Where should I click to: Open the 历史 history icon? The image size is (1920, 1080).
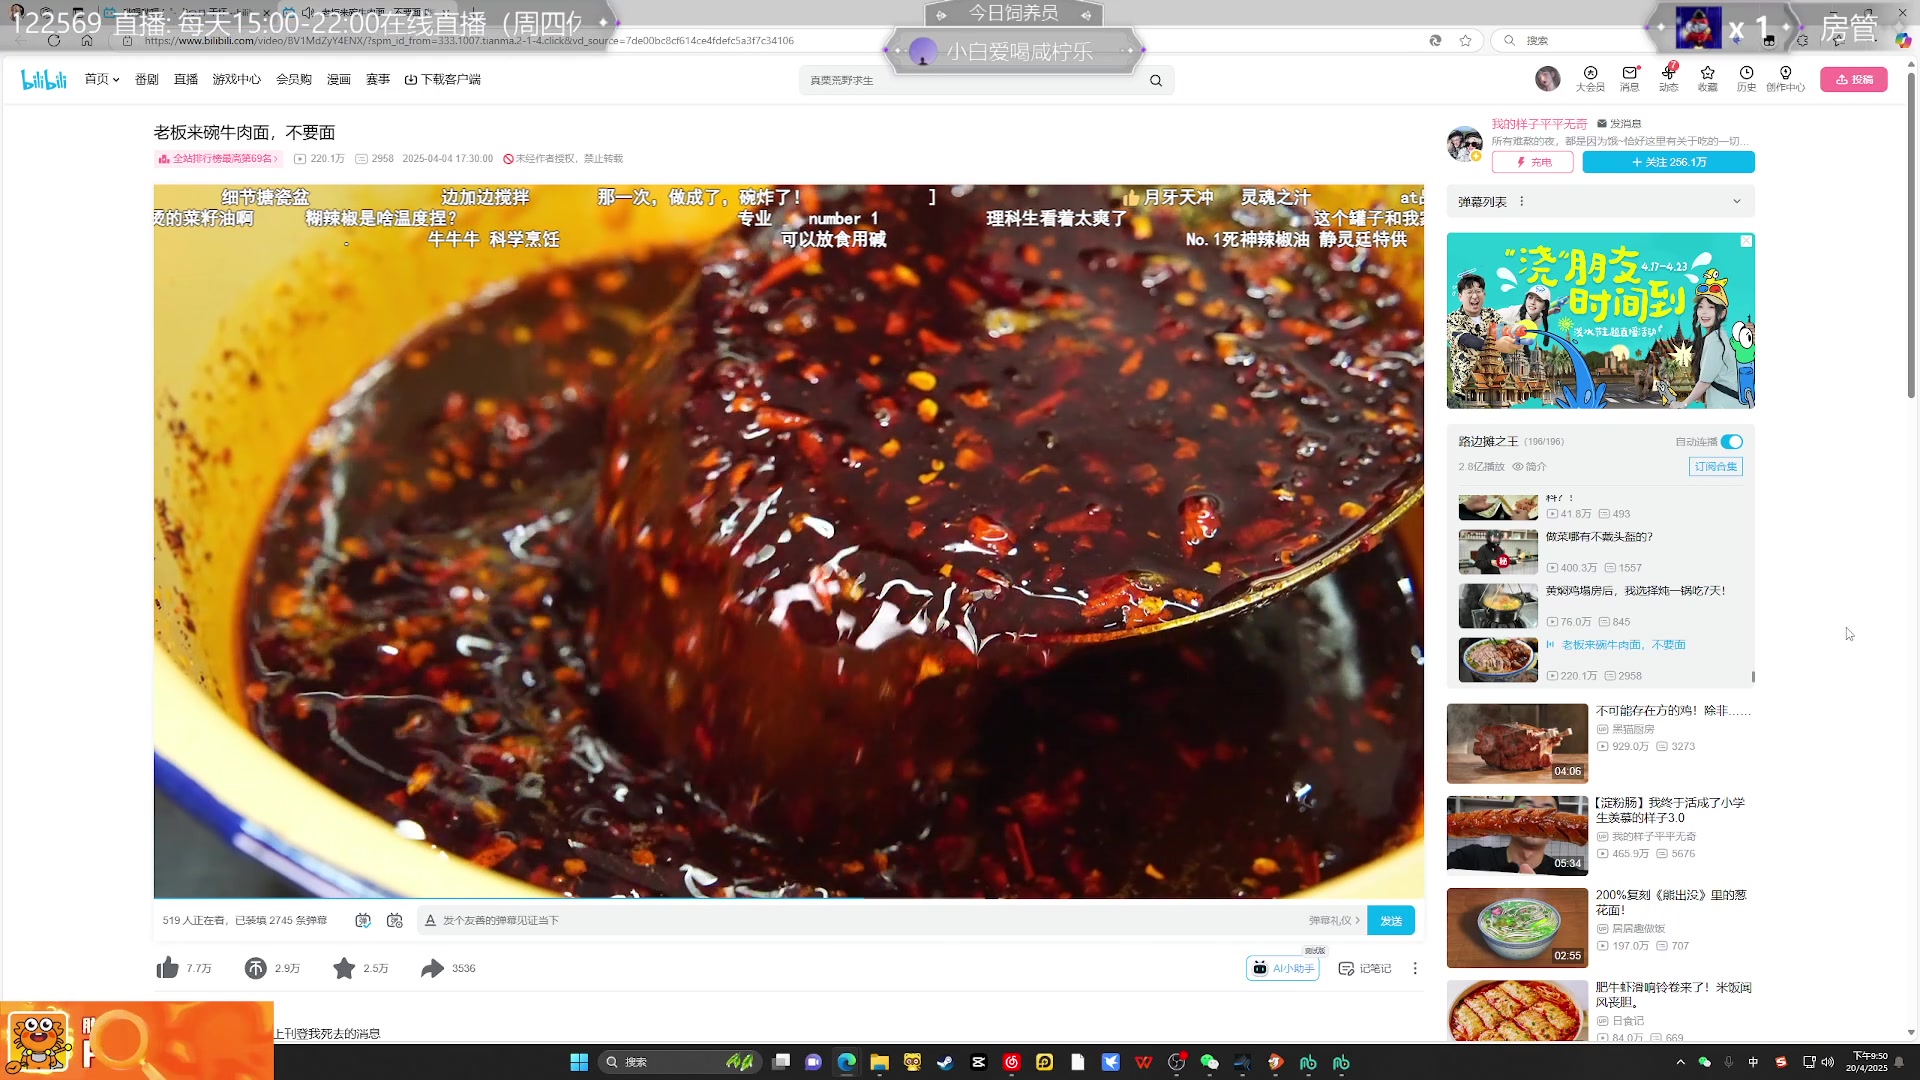[1746, 79]
